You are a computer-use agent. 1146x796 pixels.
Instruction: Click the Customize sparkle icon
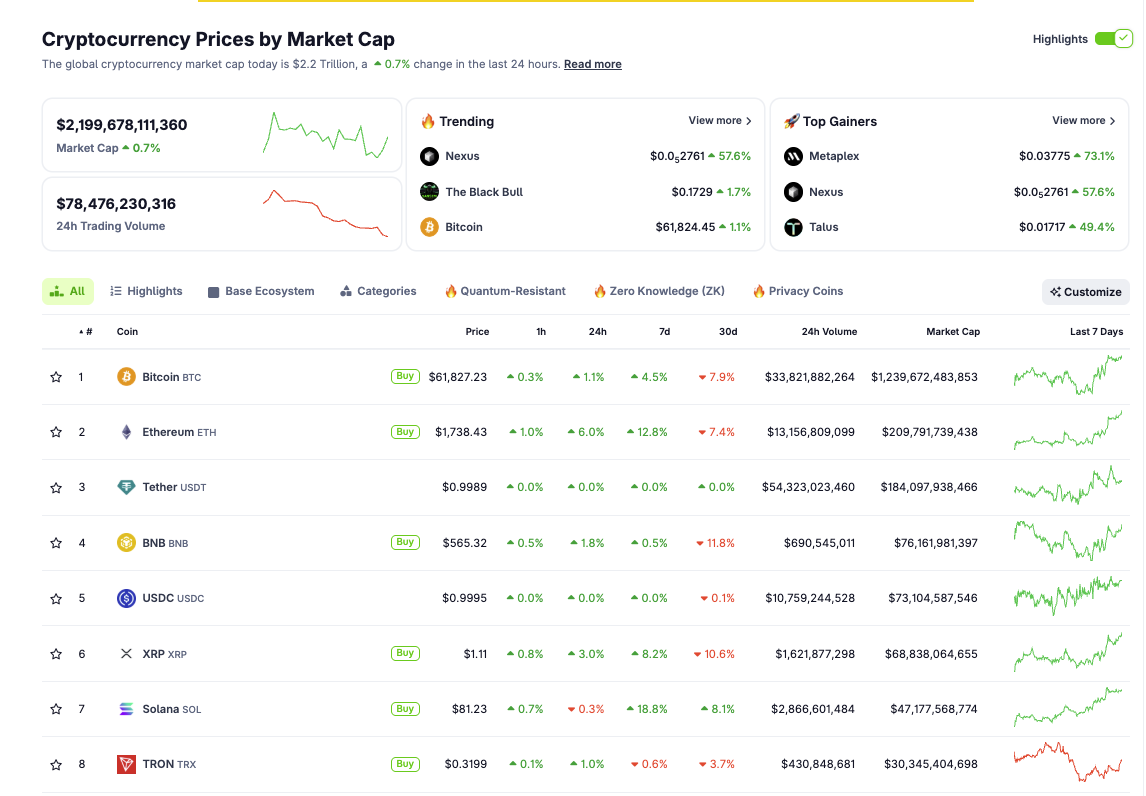[x=1055, y=292]
